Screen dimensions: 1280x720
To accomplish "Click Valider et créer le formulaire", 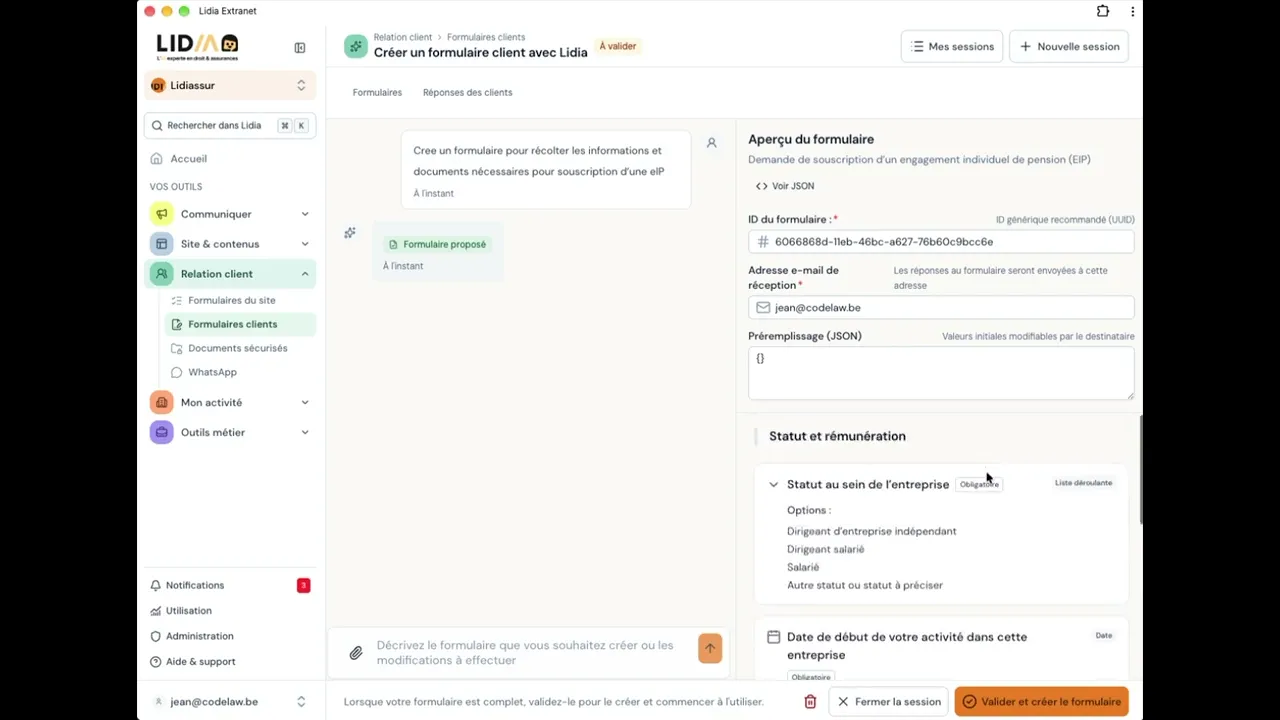I will [x=1041, y=702].
